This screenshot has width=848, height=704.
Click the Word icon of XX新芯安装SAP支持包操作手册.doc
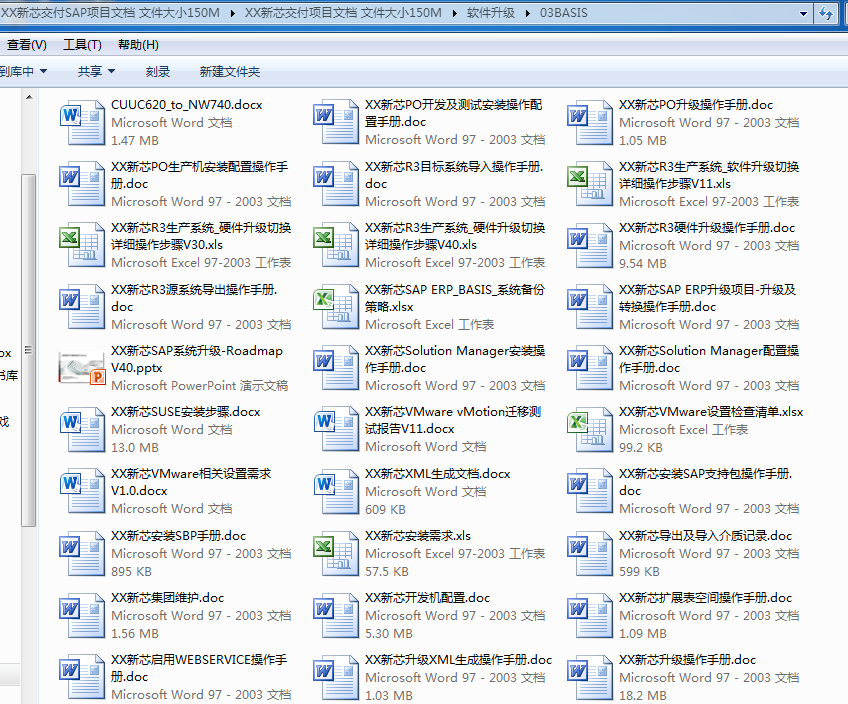590,491
